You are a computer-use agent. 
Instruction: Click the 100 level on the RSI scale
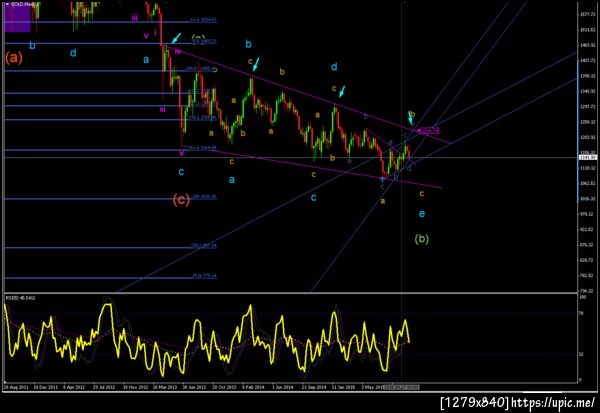click(x=581, y=297)
